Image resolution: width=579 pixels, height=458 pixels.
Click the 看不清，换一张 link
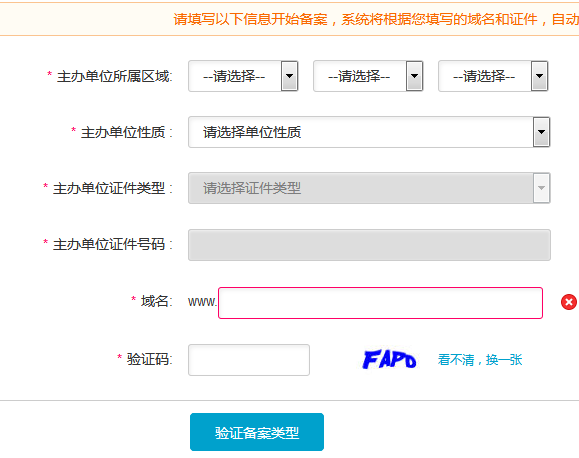480,360
